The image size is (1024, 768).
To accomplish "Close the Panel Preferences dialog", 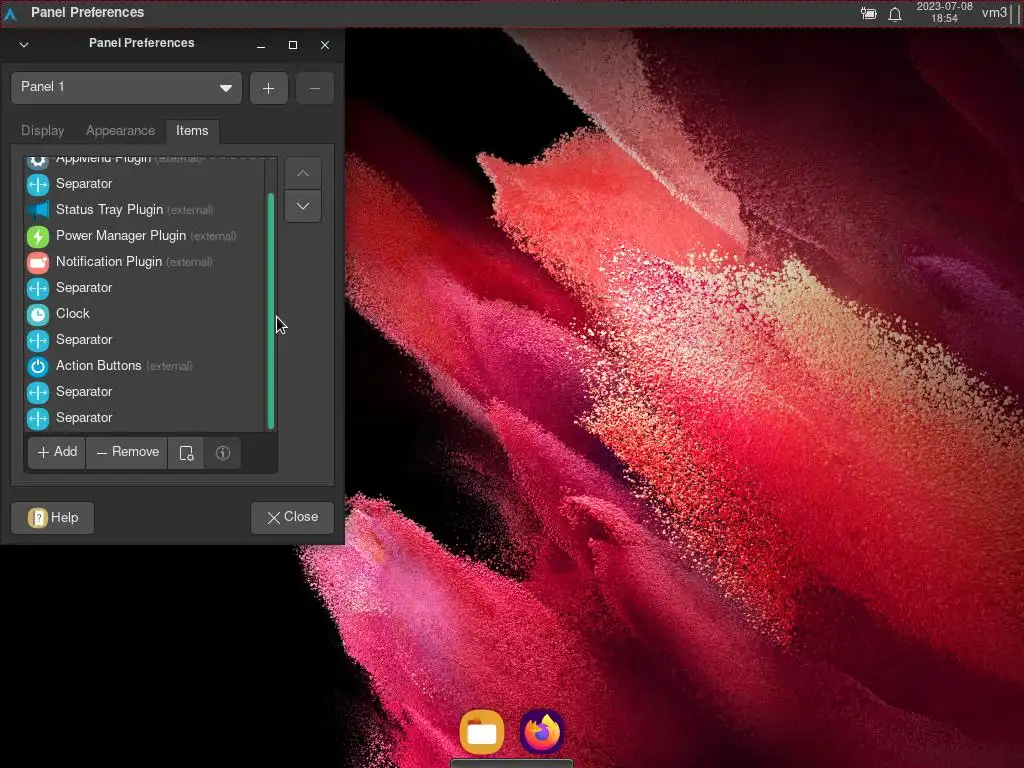I will [x=293, y=518].
